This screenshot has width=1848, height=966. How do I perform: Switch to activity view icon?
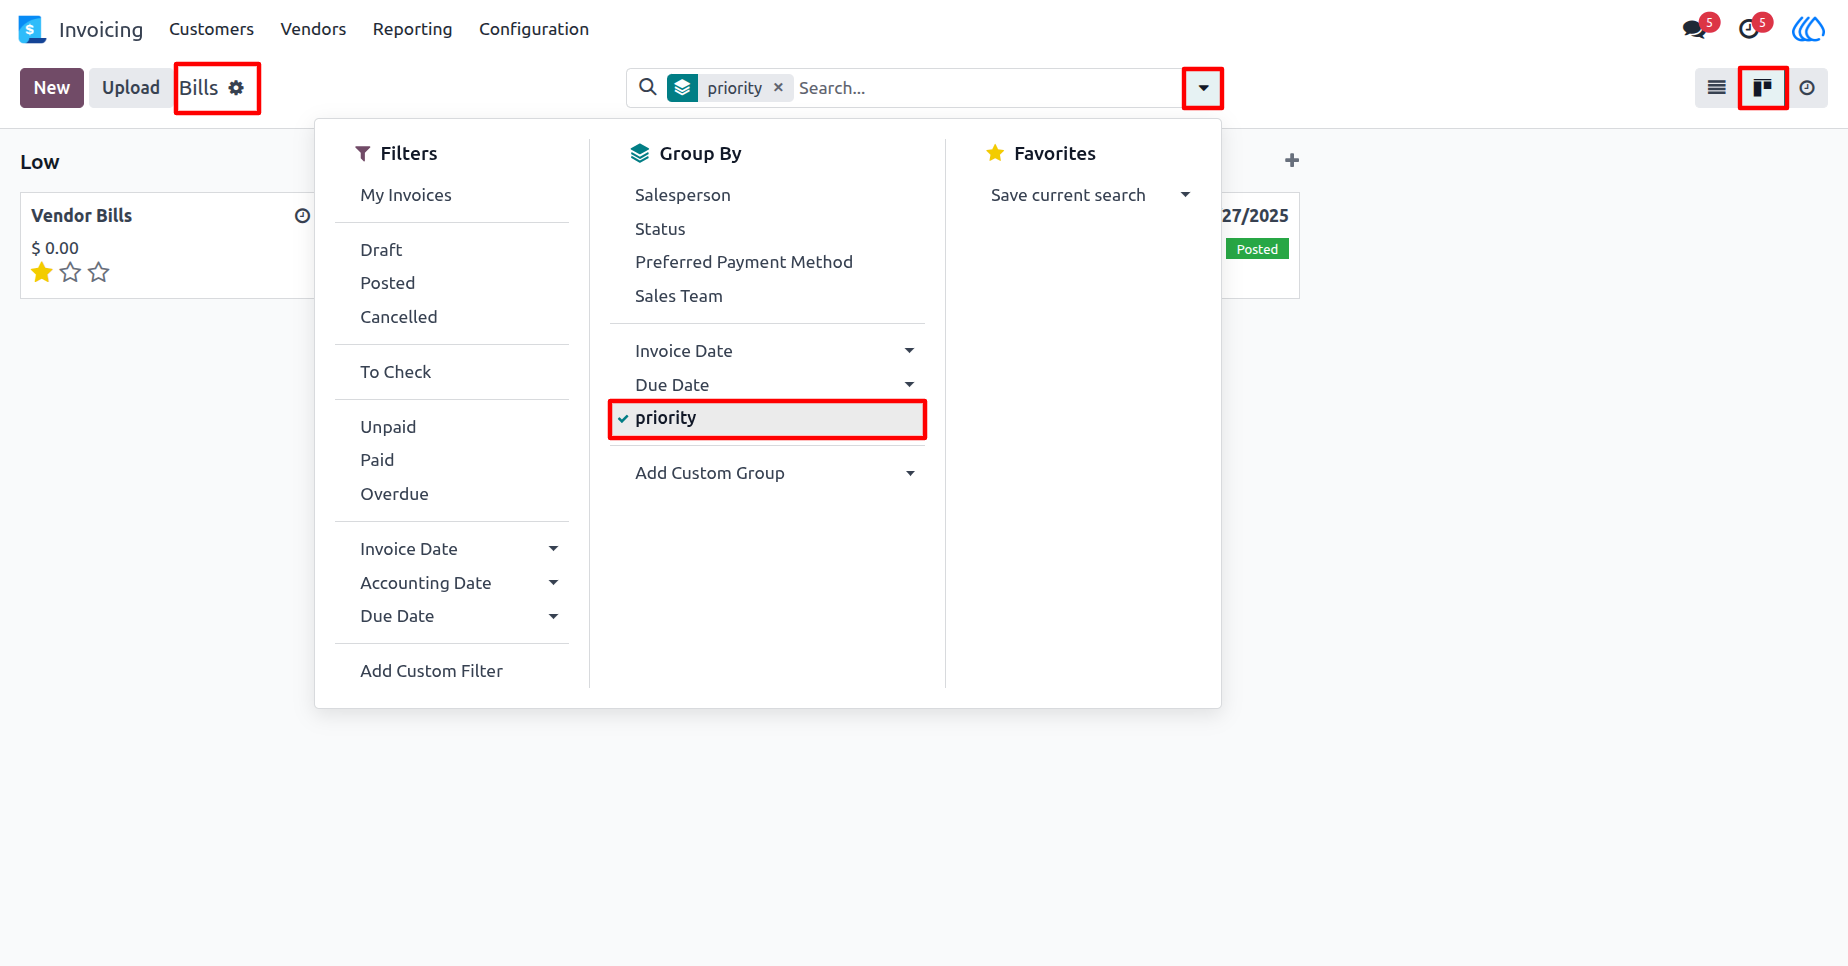click(x=1807, y=88)
